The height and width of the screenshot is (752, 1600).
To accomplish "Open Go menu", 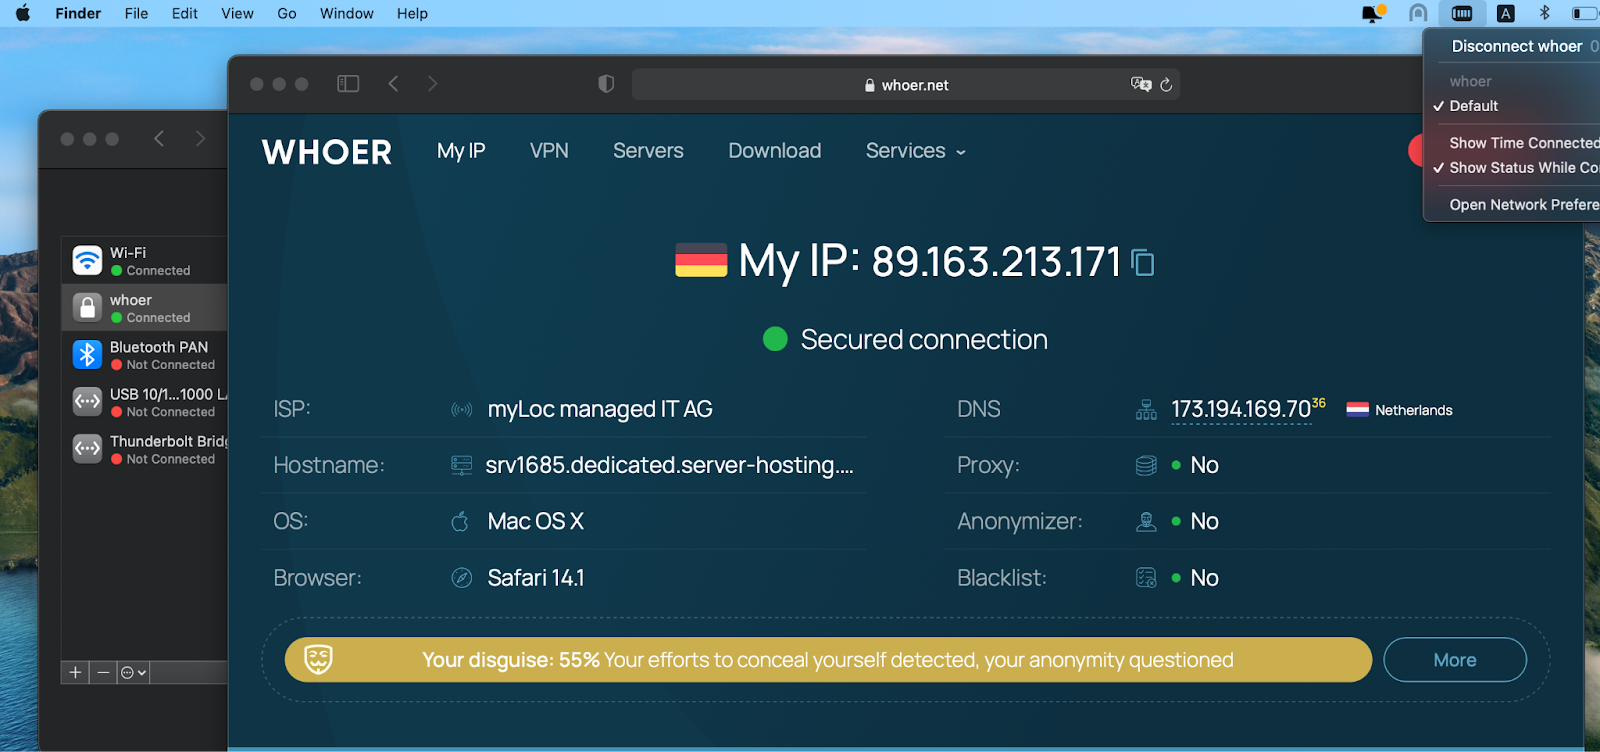I will coord(287,13).
